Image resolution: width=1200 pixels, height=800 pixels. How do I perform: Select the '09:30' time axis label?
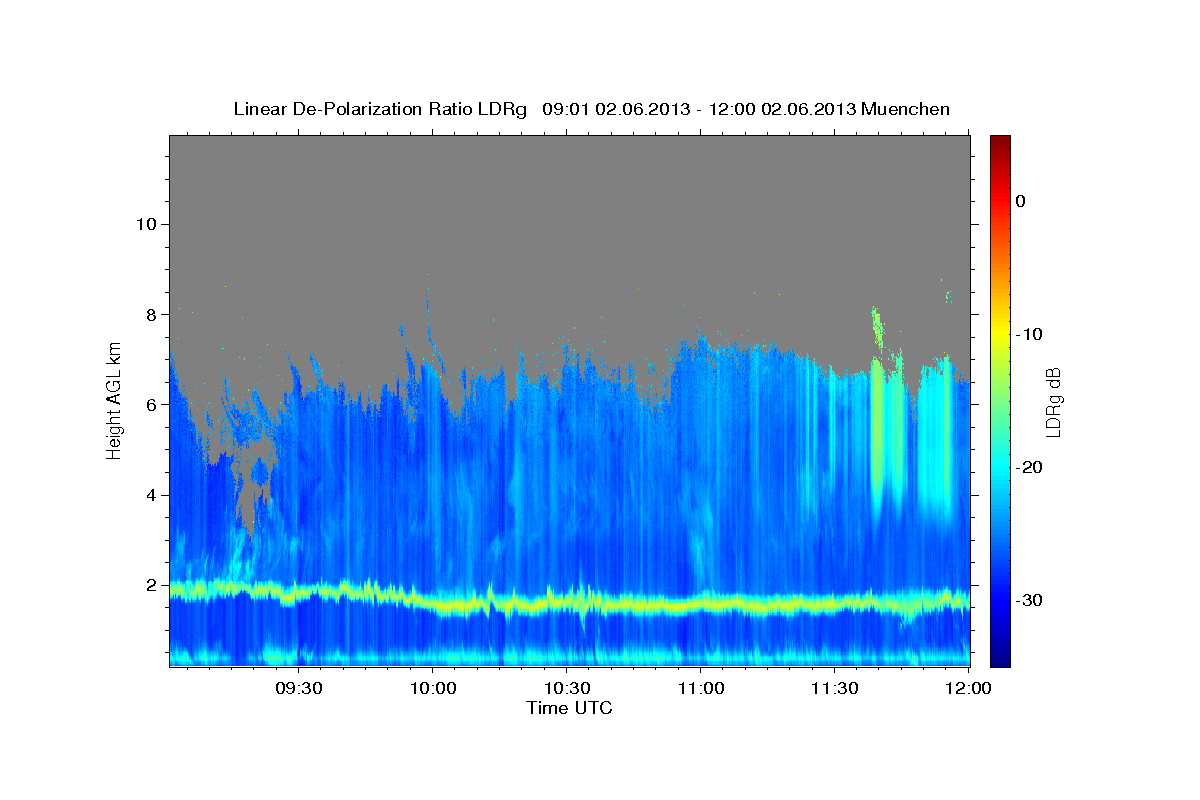(x=299, y=689)
